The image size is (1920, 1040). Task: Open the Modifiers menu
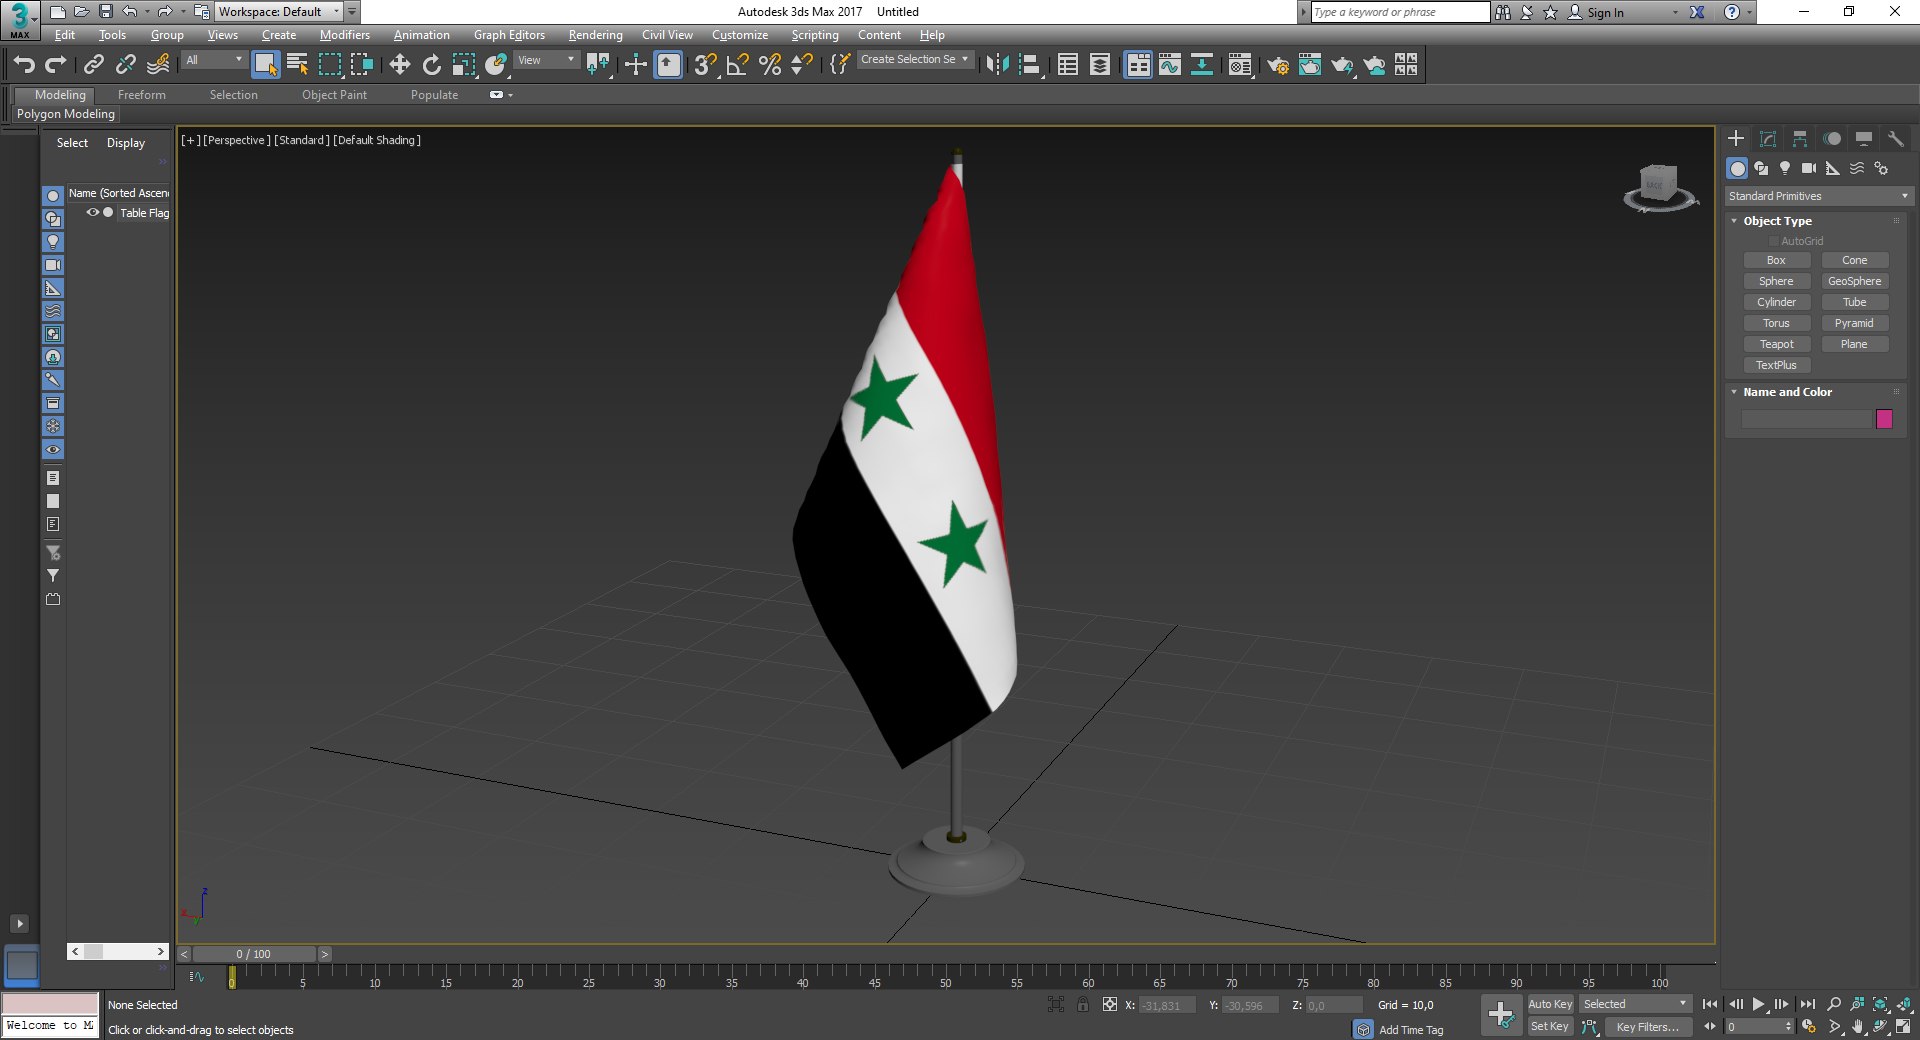coord(344,35)
